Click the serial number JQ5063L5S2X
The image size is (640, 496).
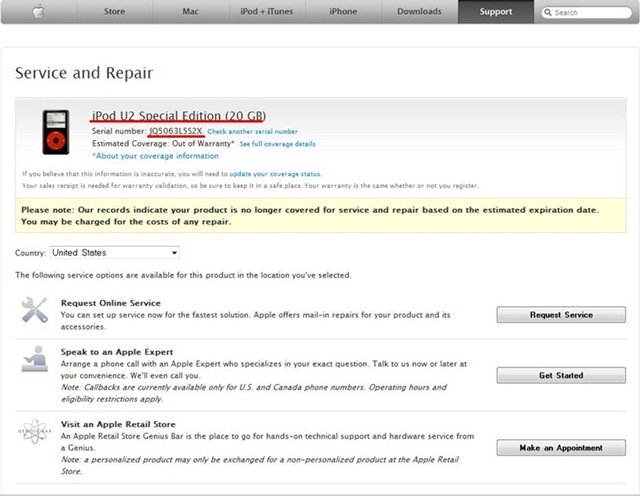(x=176, y=131)
